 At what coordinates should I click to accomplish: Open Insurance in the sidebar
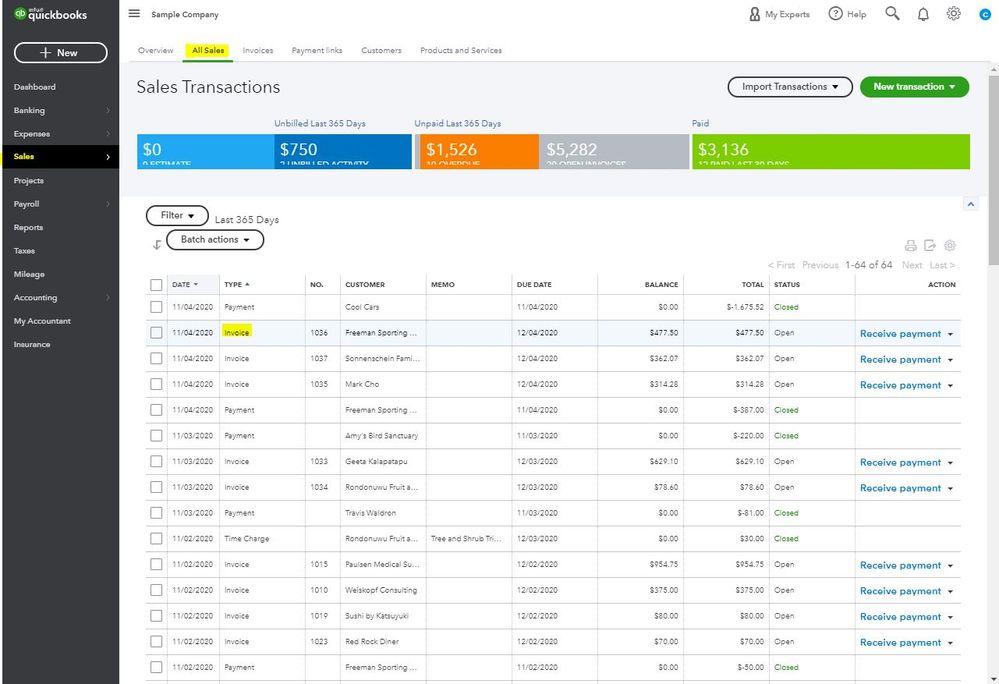point(32,345)
